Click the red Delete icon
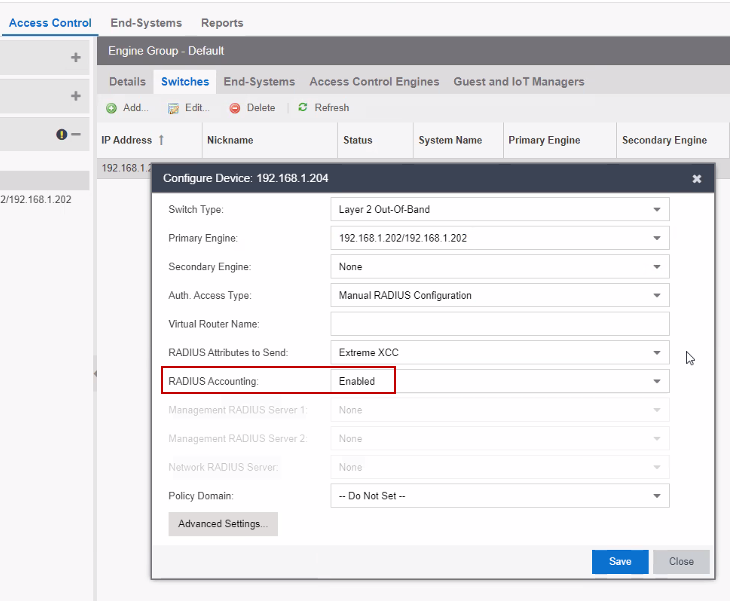Viewport: 730px width, 601px height. [x=235, y=108]
